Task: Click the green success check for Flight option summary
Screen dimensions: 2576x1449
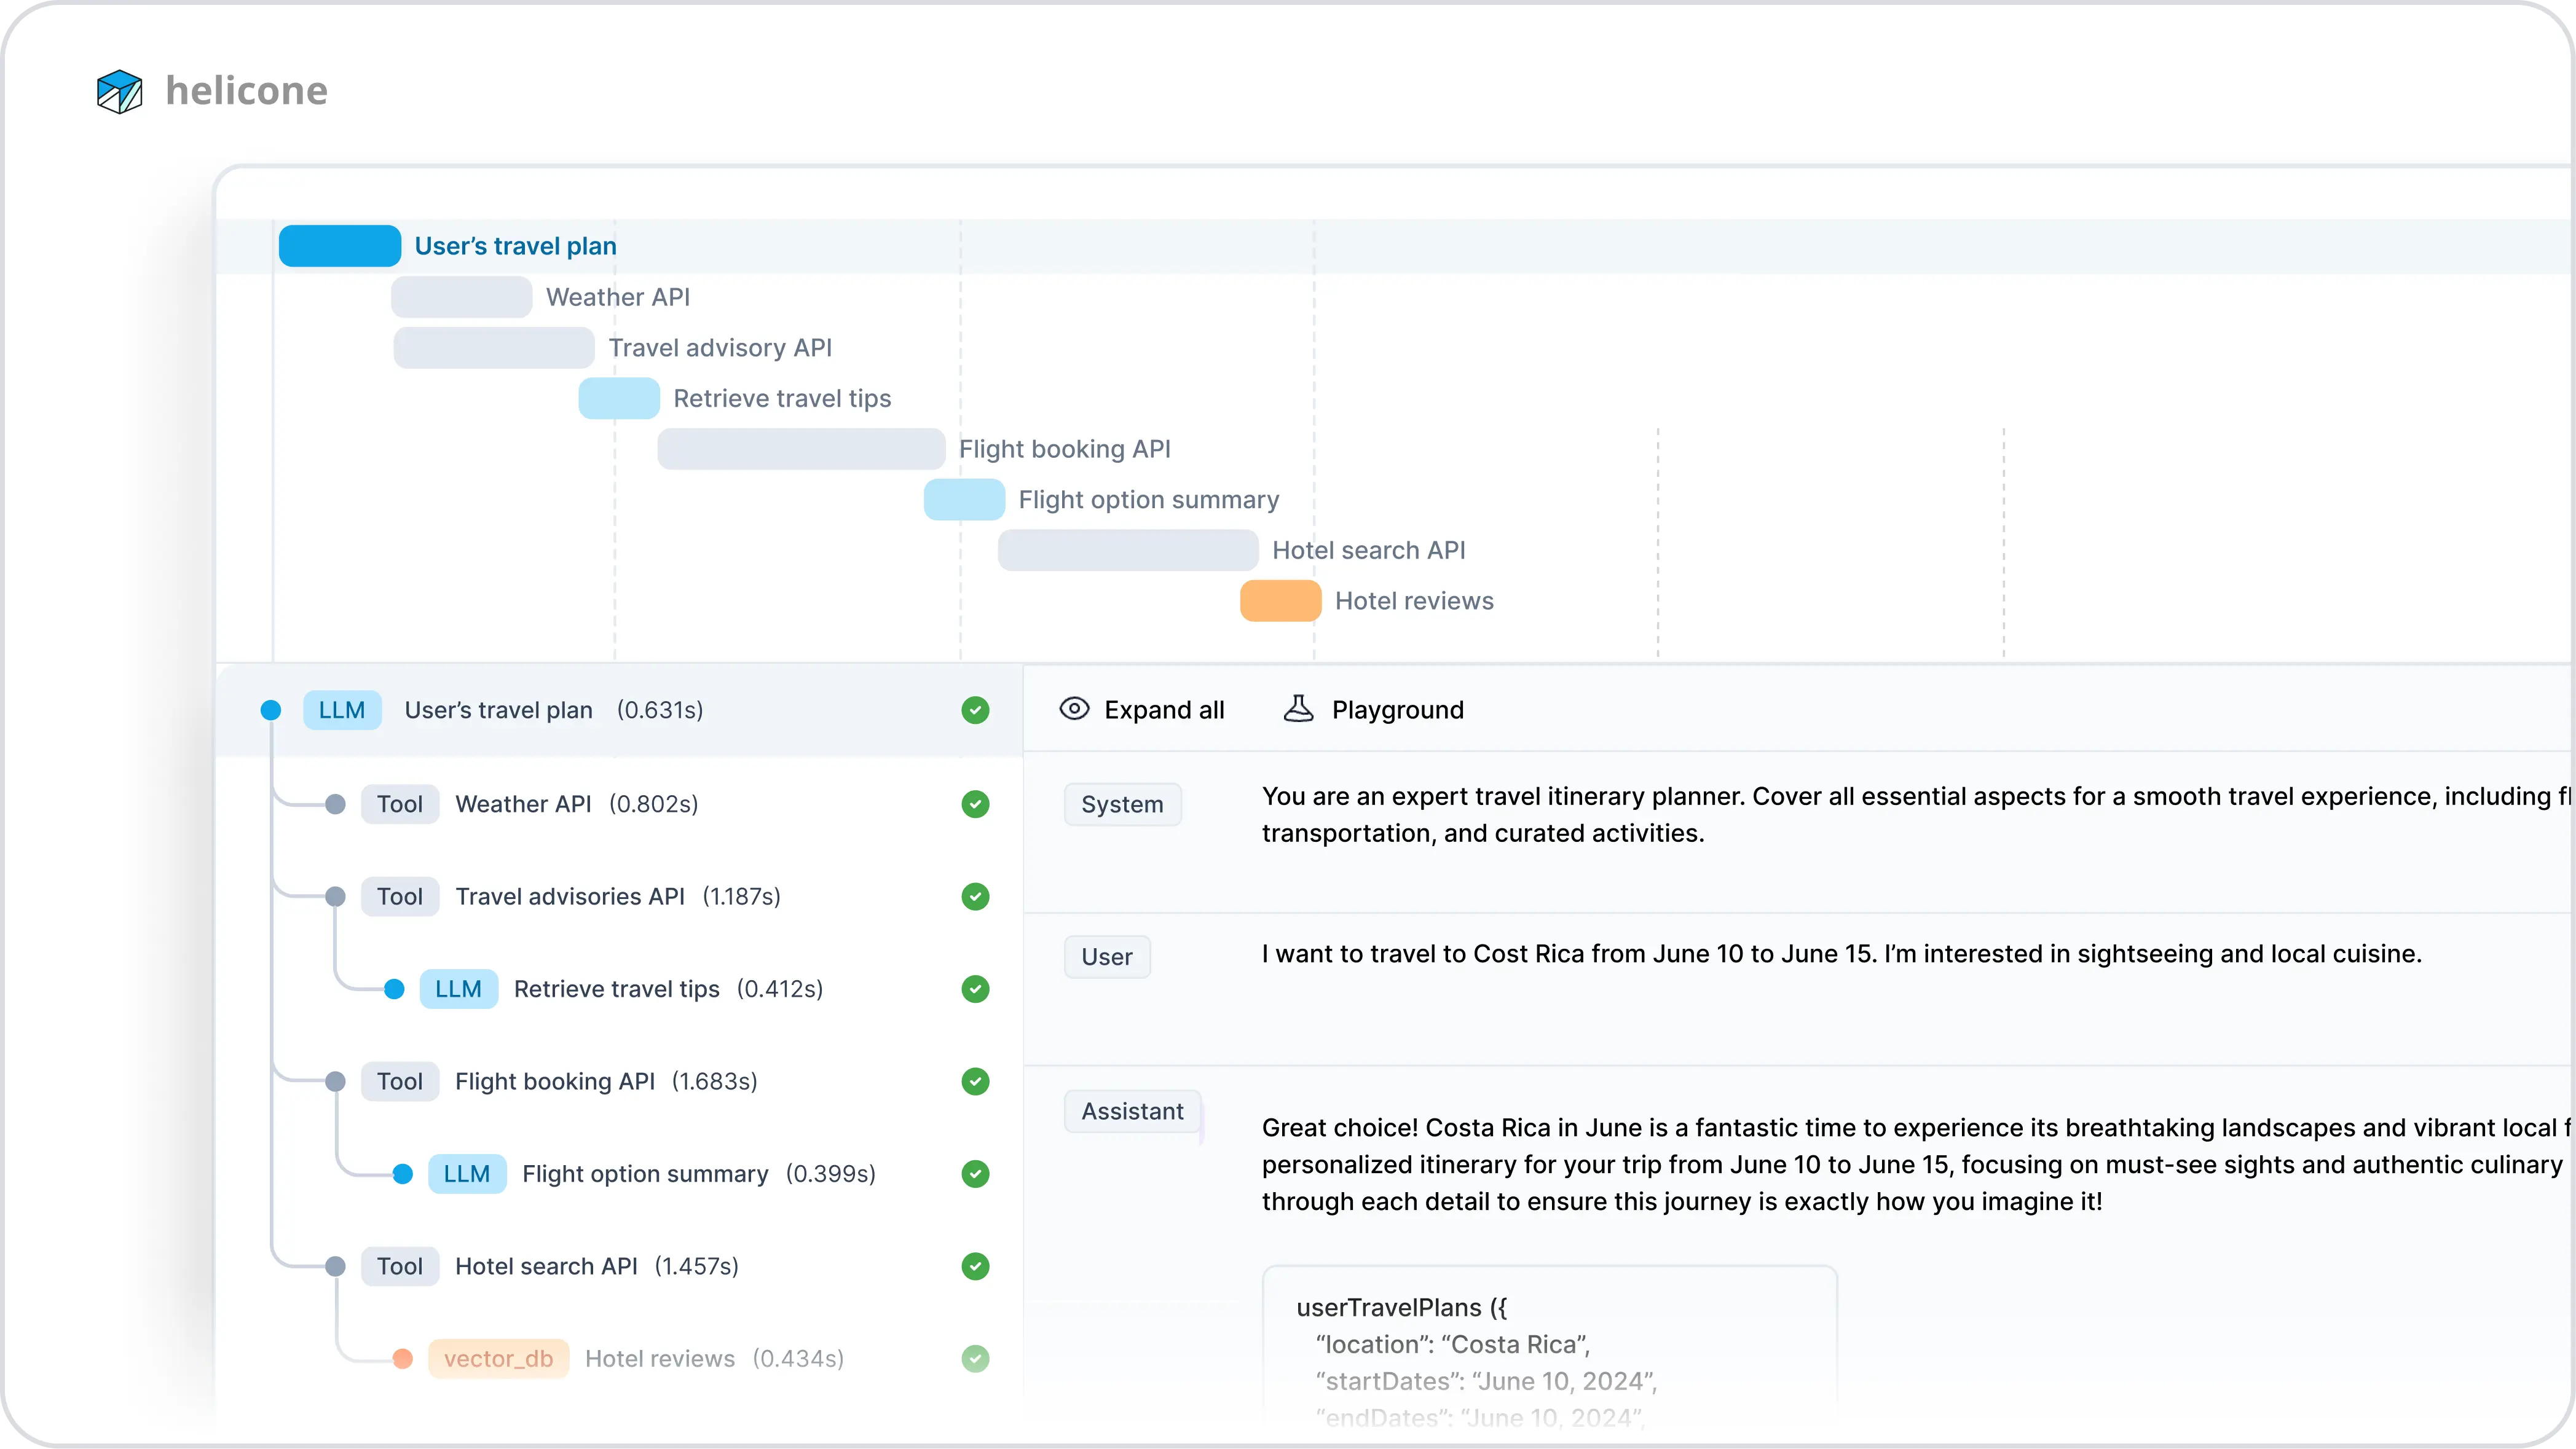Action: click(975, 1174)
